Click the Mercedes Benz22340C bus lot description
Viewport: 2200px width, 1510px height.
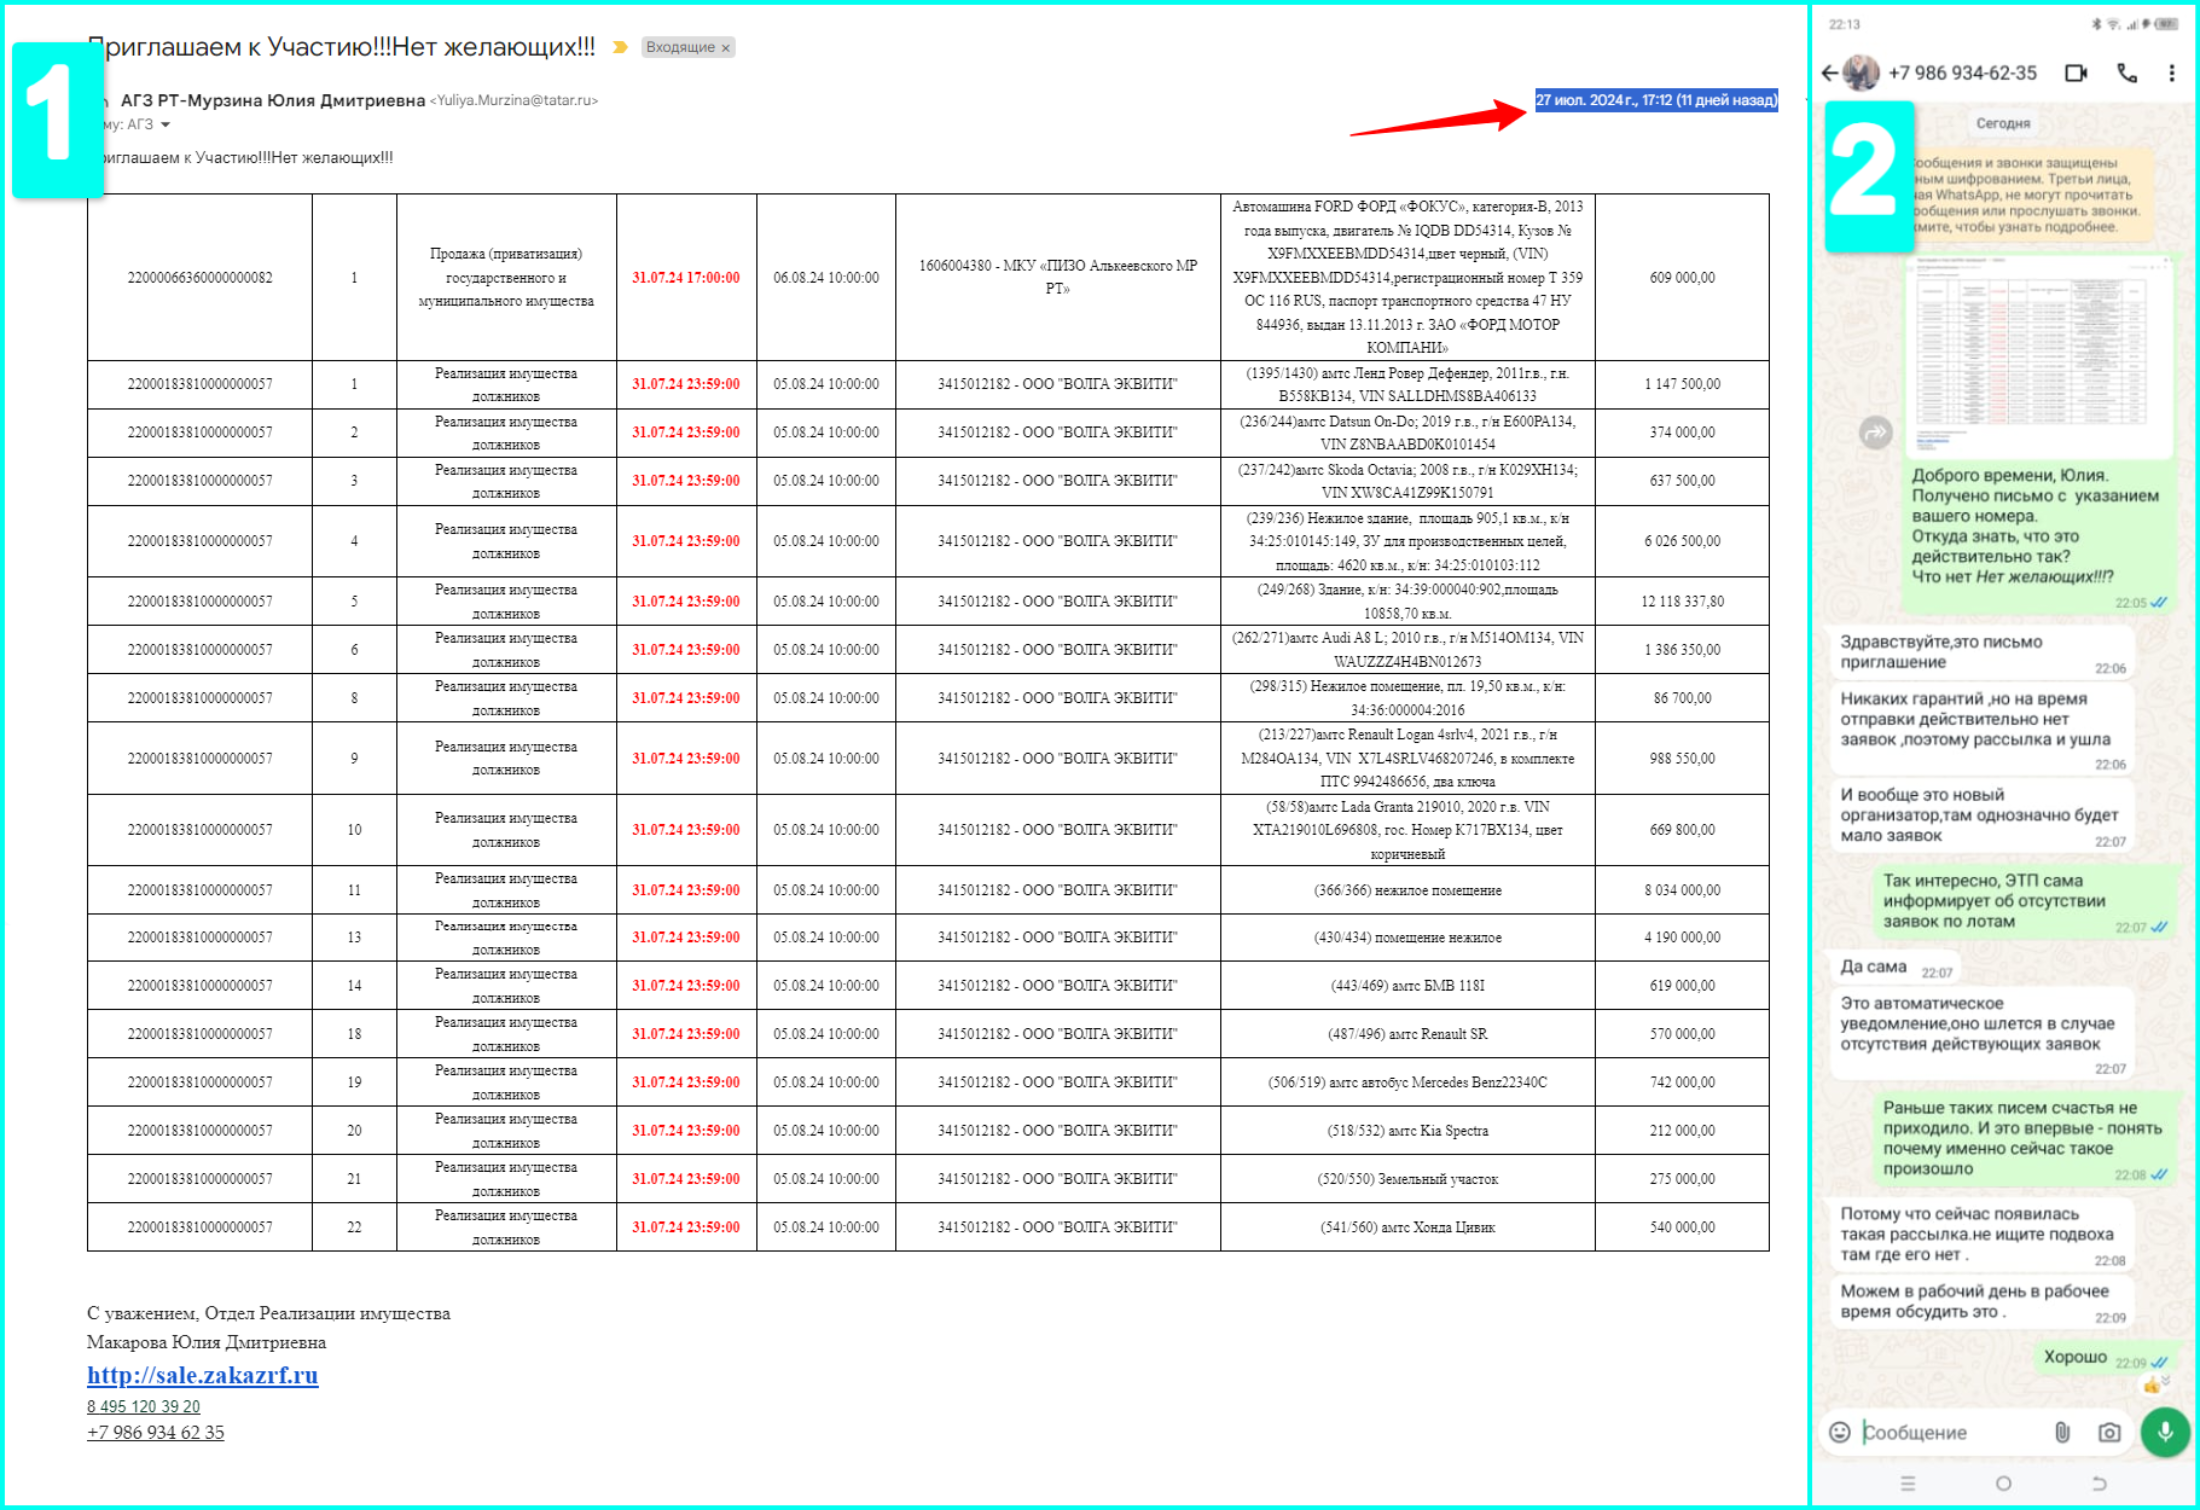pos(1408,1083)
